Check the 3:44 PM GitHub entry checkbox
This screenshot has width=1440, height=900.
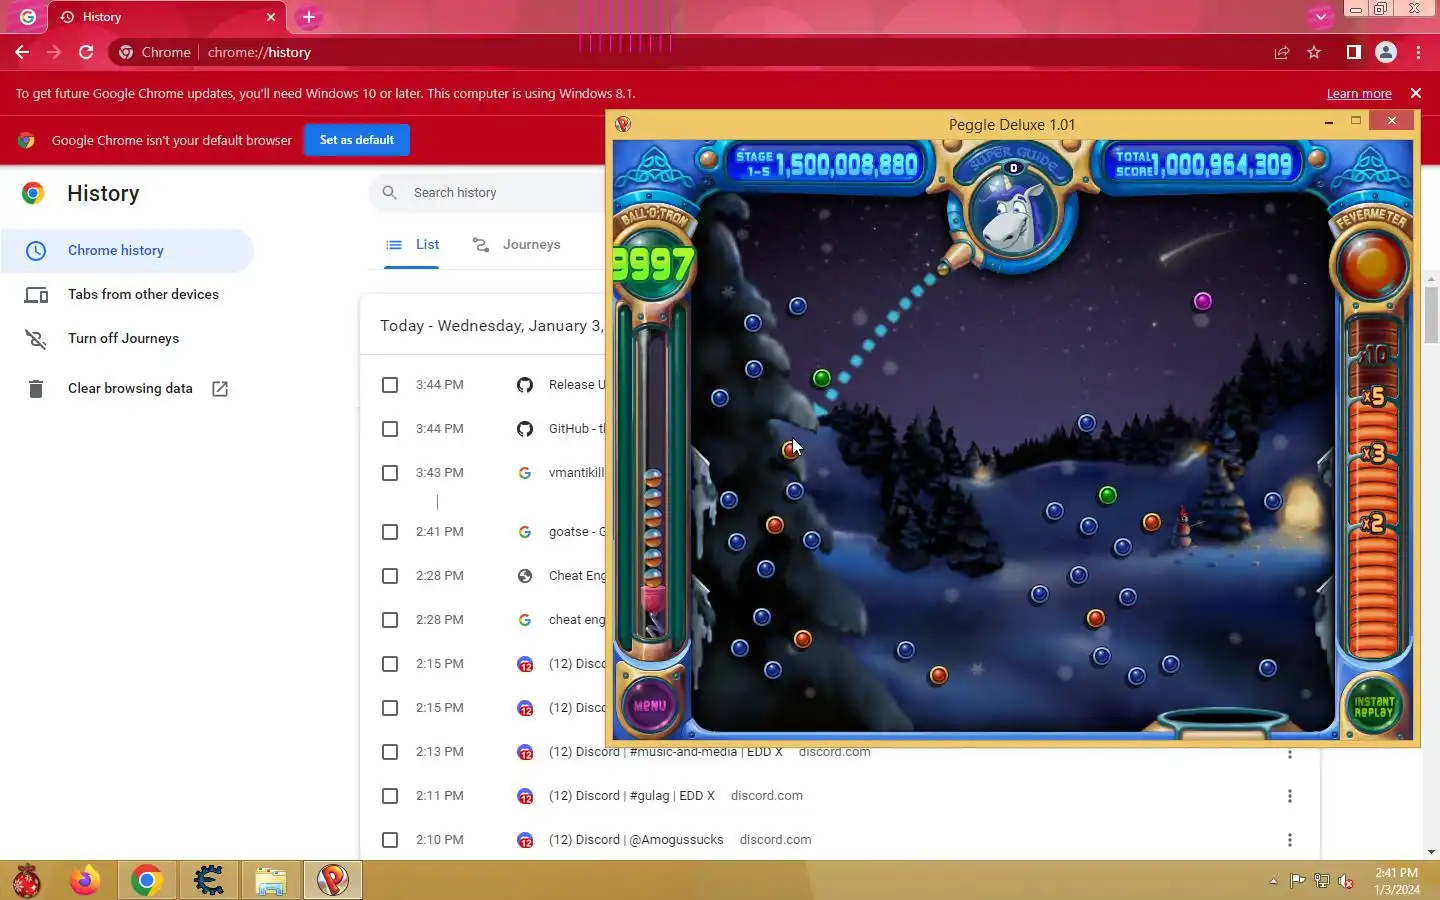390,429
